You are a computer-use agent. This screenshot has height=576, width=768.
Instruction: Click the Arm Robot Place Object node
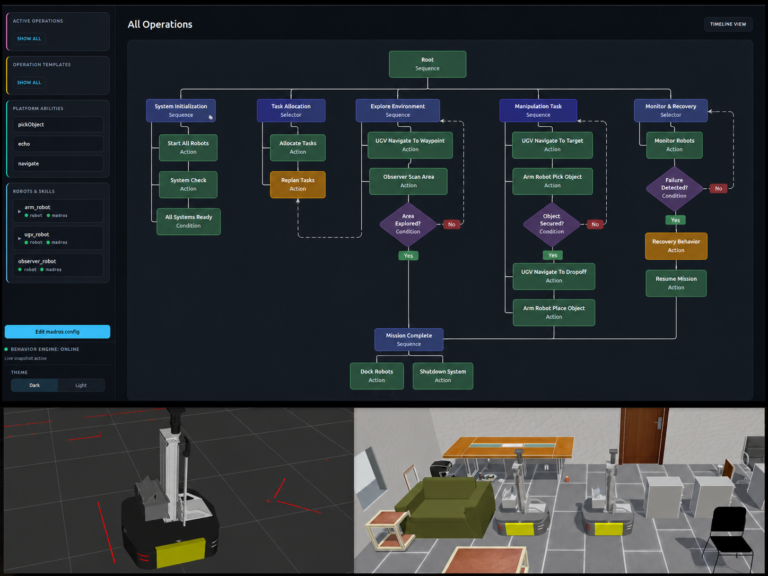[554, 312]
